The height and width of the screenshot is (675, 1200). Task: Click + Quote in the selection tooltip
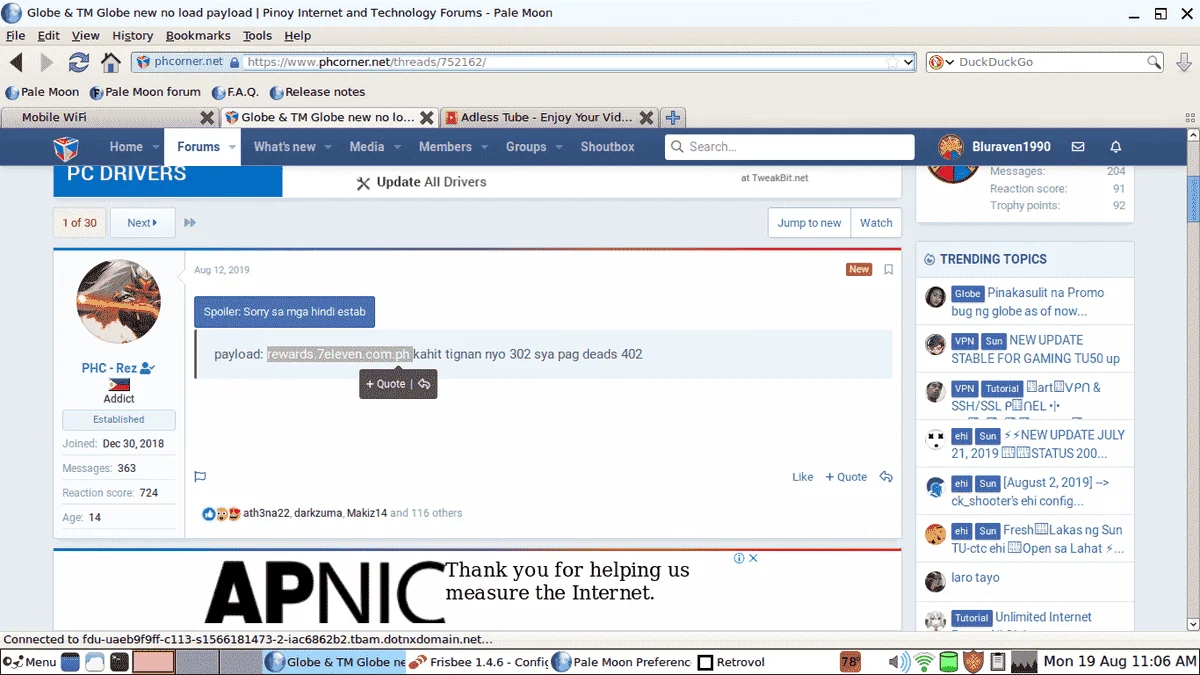(385, 384)
